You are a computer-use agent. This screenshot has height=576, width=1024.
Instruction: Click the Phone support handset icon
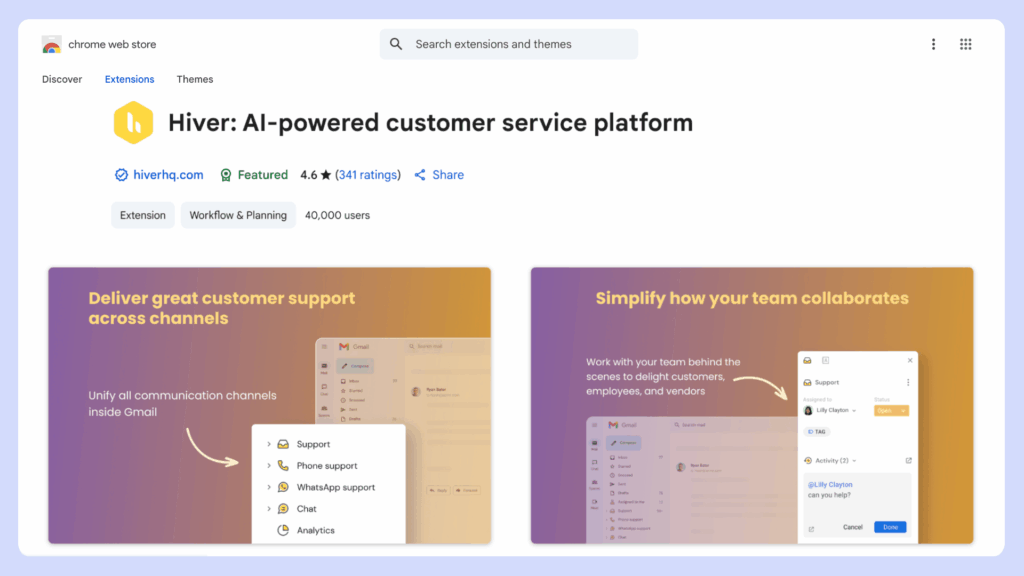[x=283, y=466]
